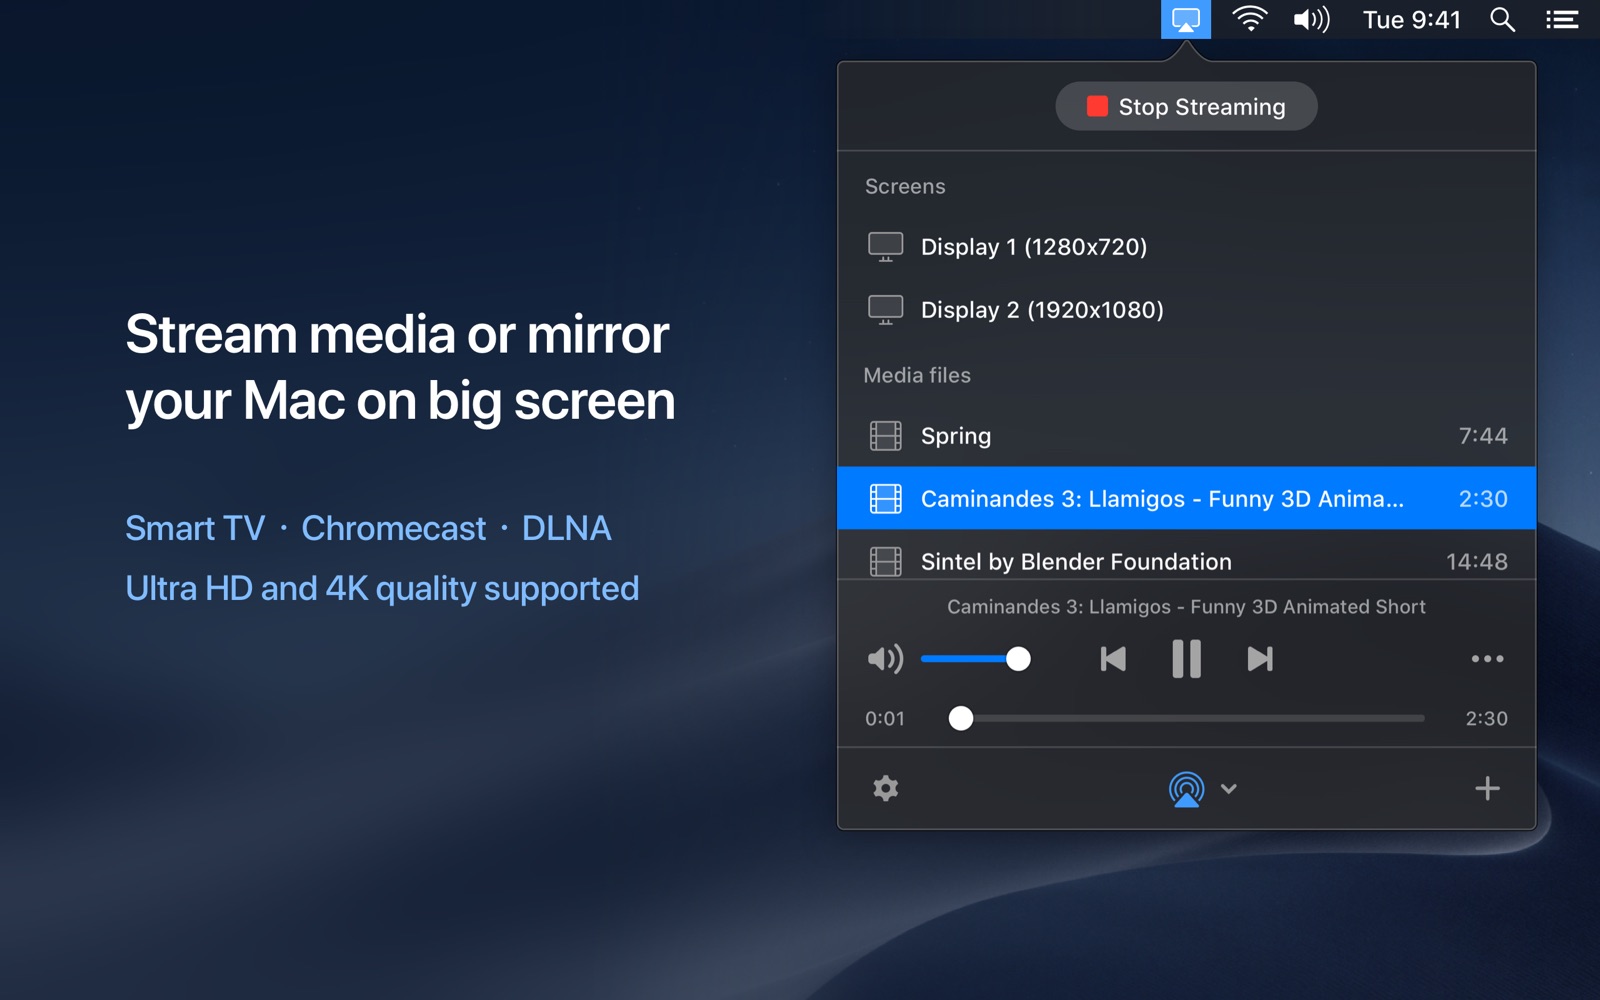Click the volume speaker icon in the player
This screenshot has height=1000, width=1600.
pyautogui.click(x=884, y=658)
